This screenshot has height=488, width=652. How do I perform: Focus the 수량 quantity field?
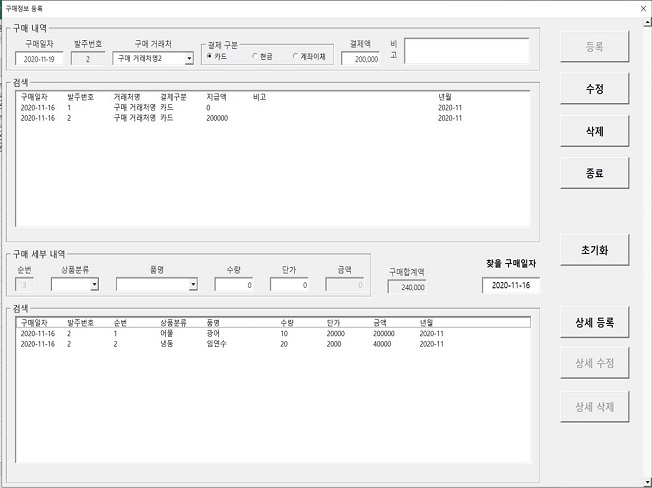233,285
